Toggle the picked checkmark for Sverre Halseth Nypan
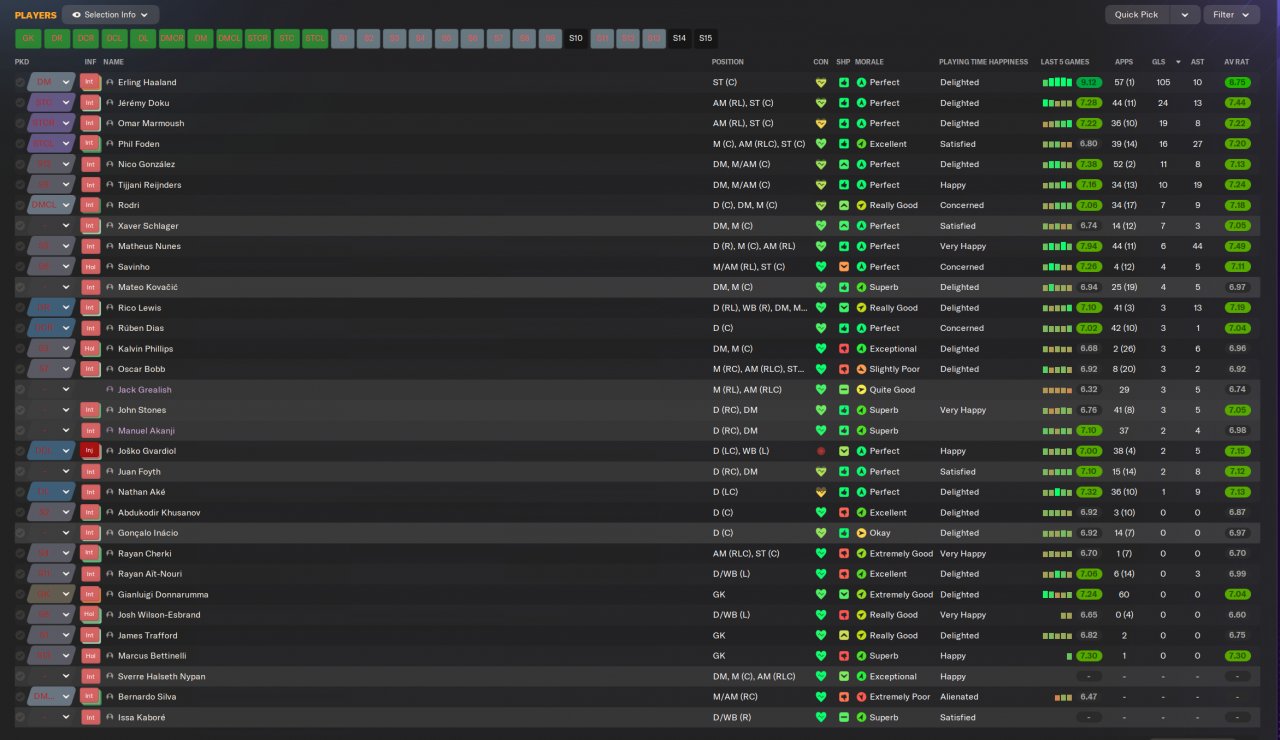1280x740 pixels. (20, 677)
